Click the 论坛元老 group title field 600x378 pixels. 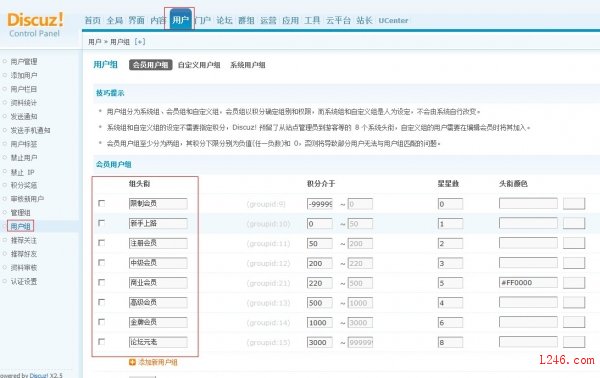tap(158, 342)
